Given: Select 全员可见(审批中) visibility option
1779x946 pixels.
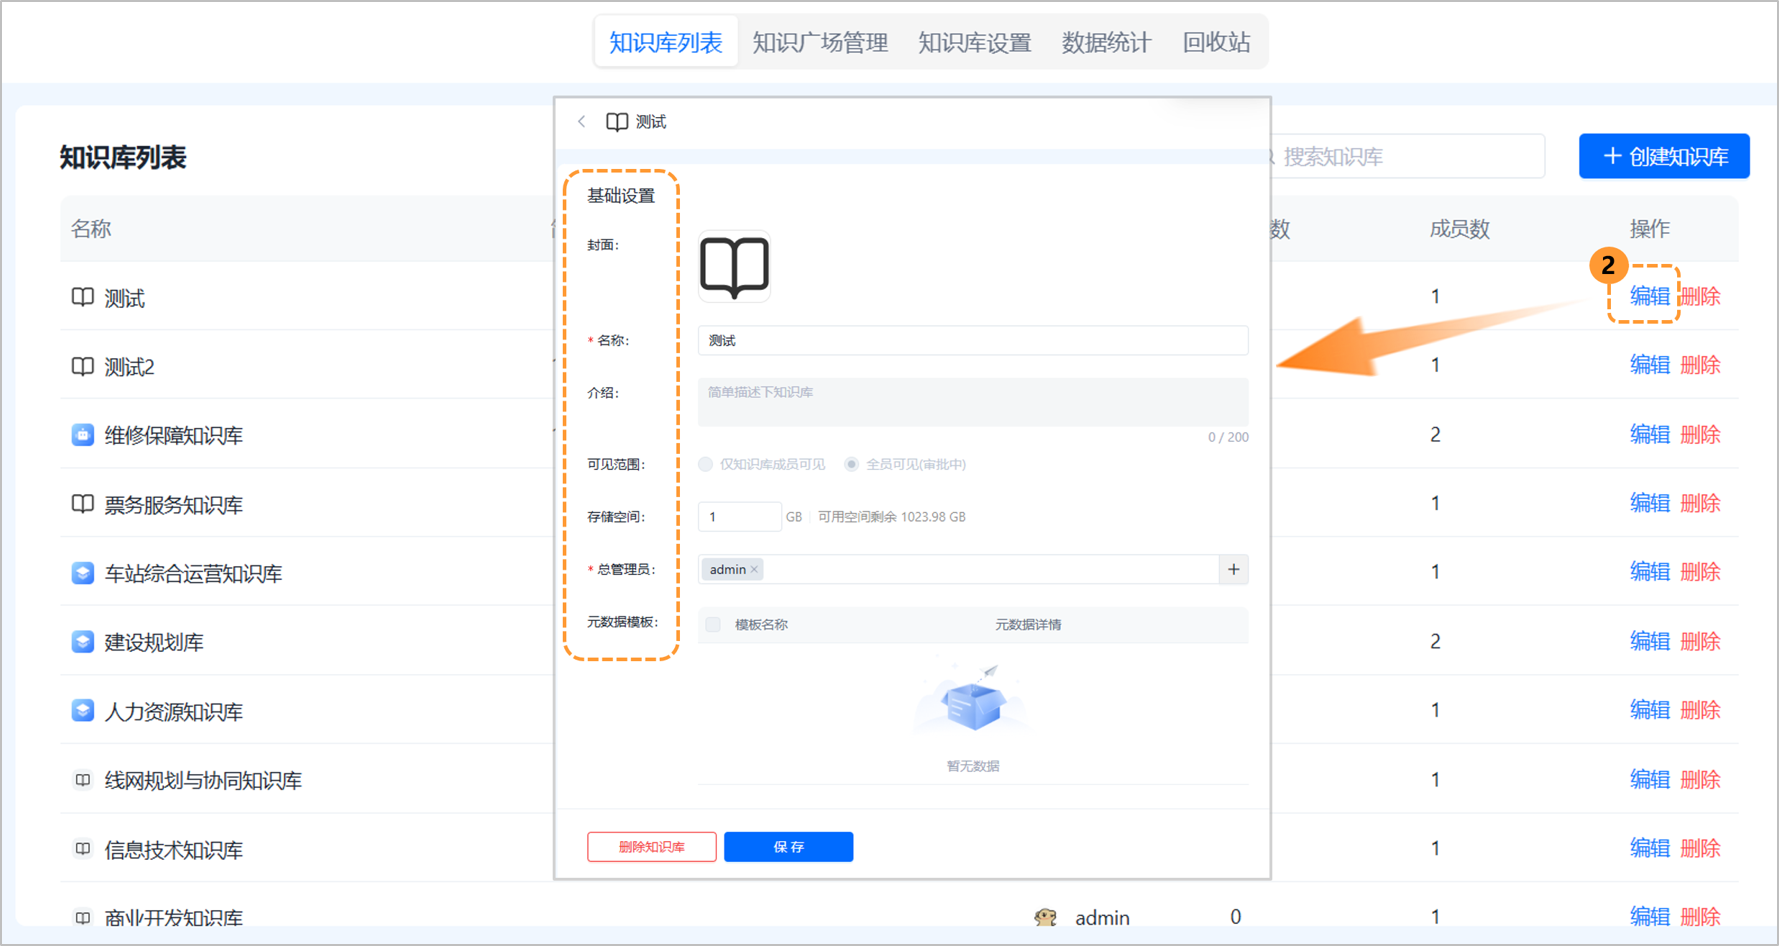Looking at the screenshot, I should [851, 464].
